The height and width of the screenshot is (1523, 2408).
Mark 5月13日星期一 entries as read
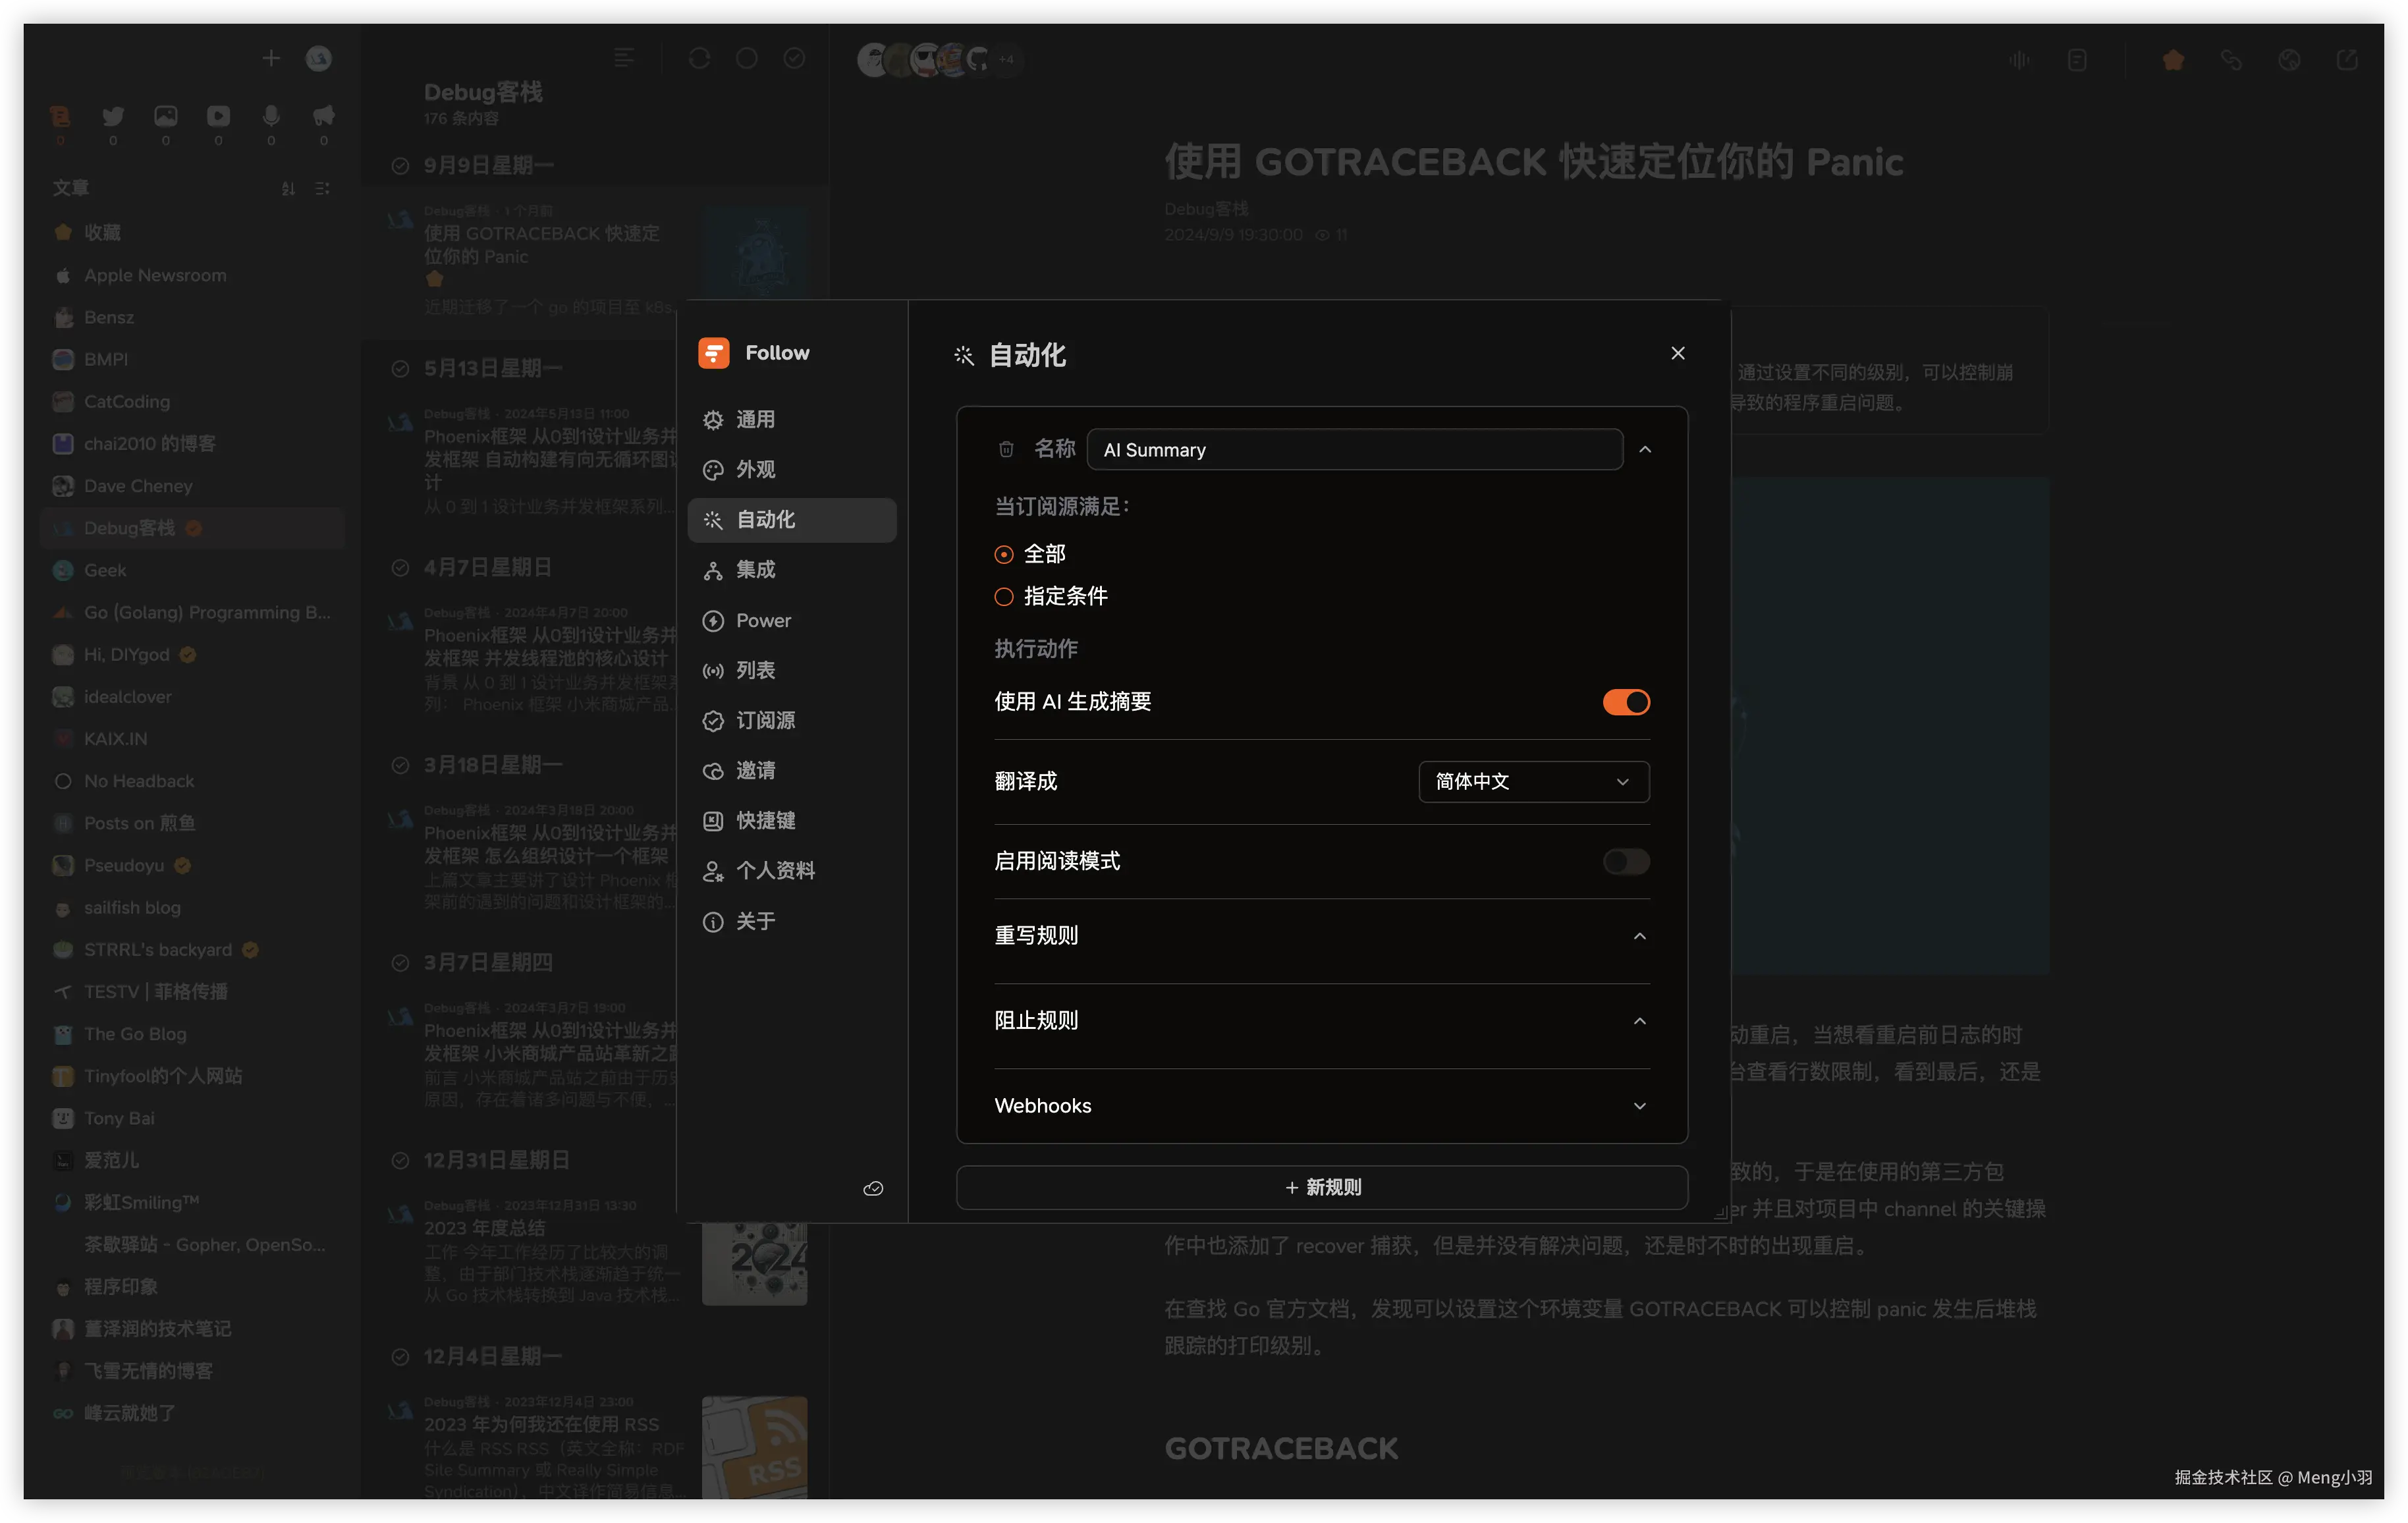(400, 369)
